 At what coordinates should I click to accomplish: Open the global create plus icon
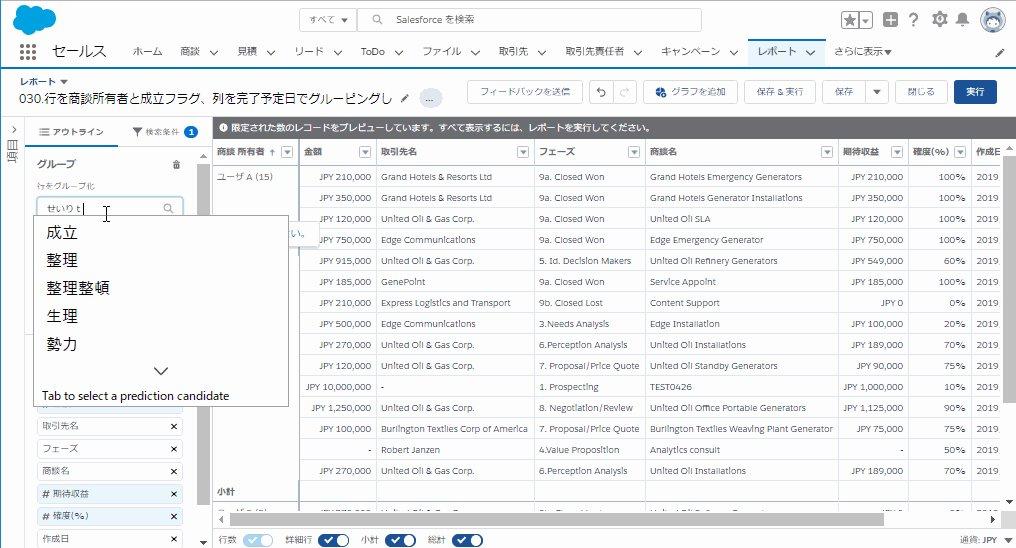point(890,19)
